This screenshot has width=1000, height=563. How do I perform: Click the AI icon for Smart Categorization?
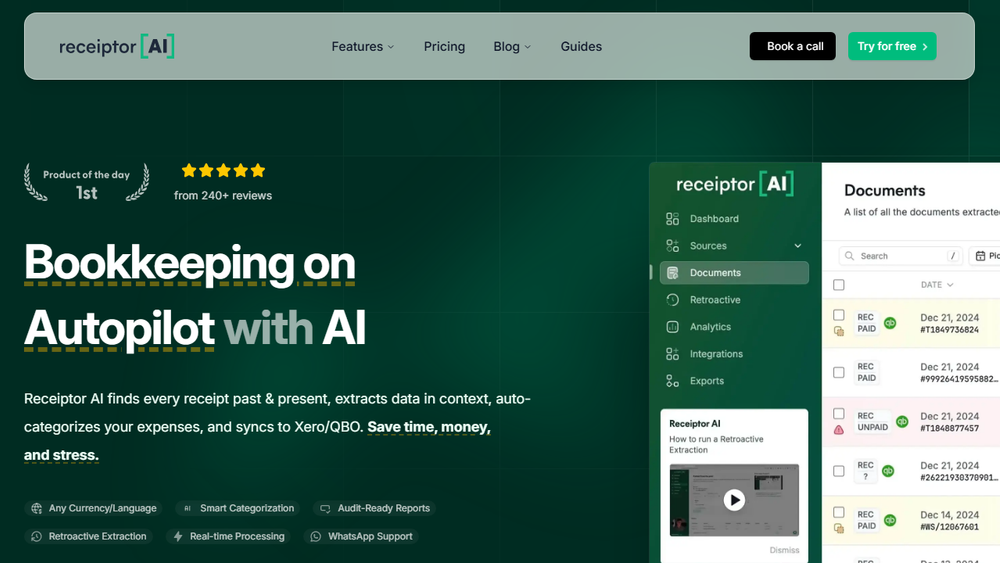(x=187, y=508)
